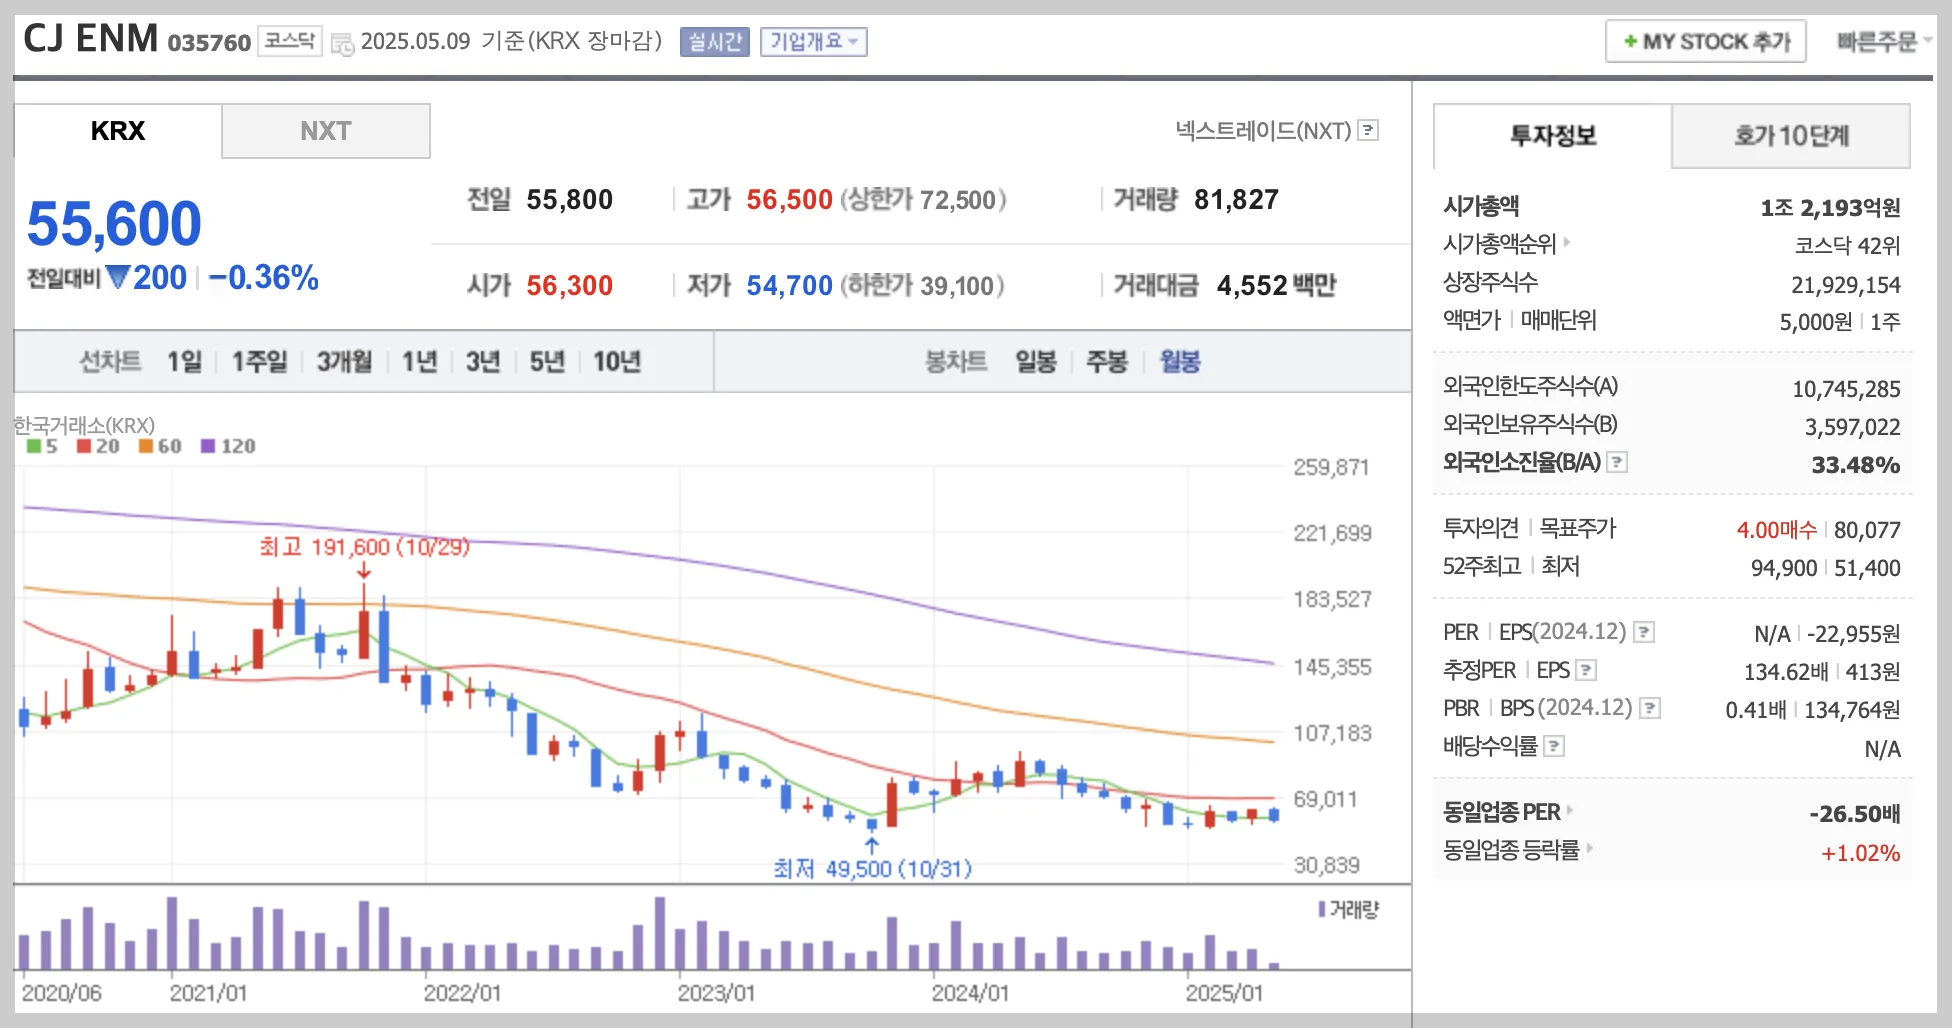Click the calendar icon beside the 2025.05.09 date
This screenshot has width=1952, height=1028.
coord(342,44)
